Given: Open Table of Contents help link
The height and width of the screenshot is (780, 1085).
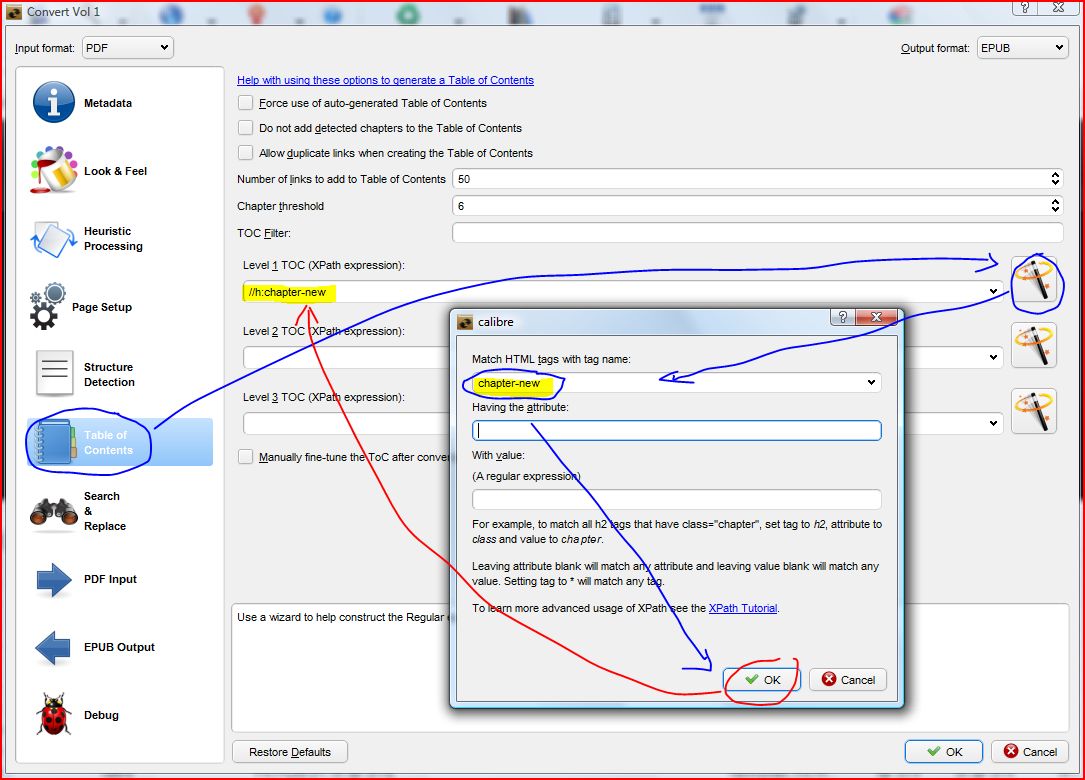Looking at the screenshot, I should (385, 80).
